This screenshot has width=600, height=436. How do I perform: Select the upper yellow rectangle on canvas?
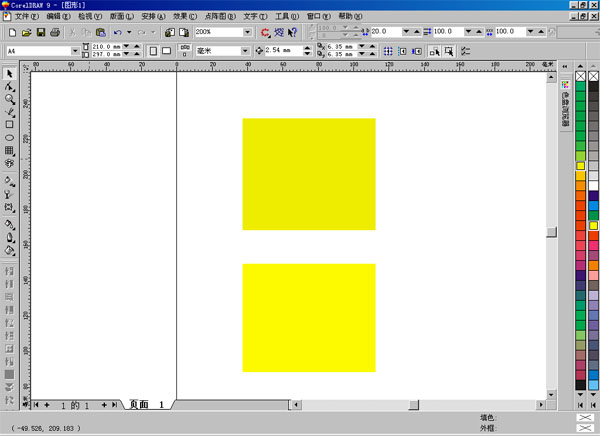(x=309, y=174)
